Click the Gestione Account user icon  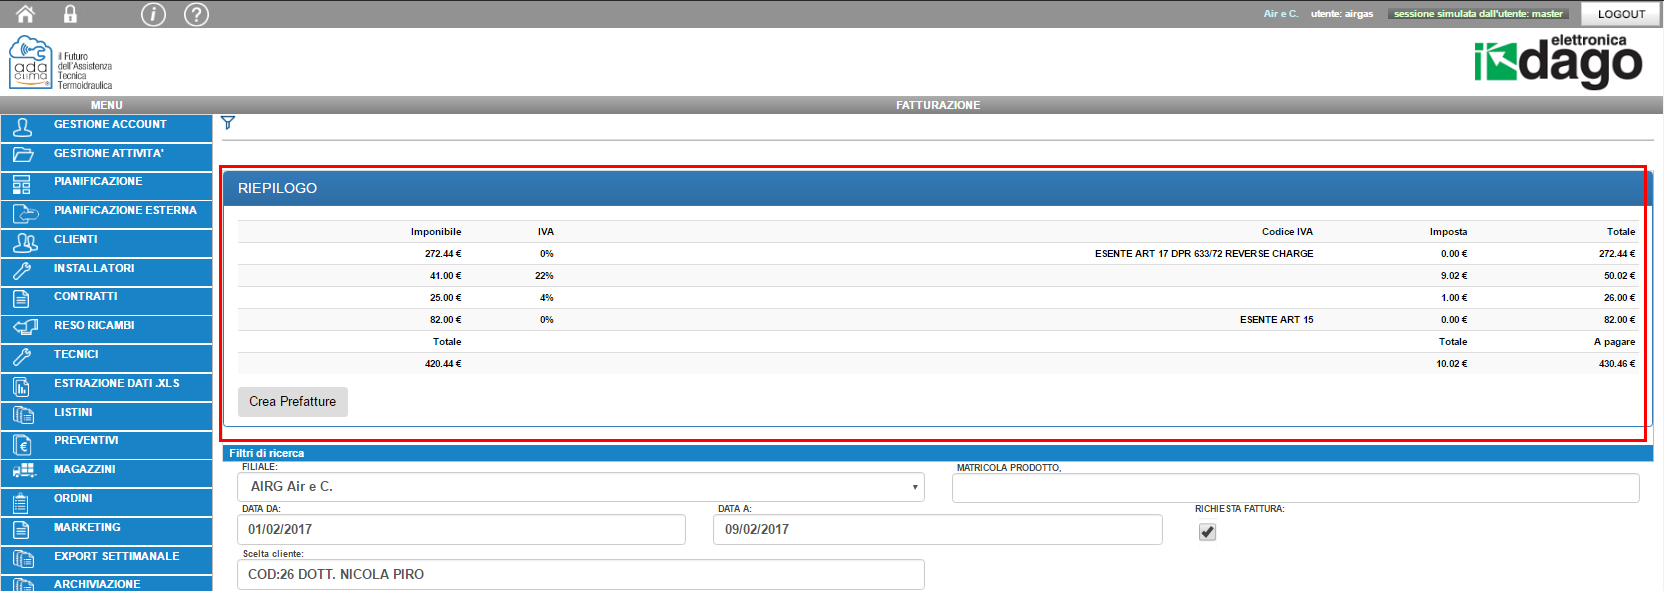coord(23,127)
